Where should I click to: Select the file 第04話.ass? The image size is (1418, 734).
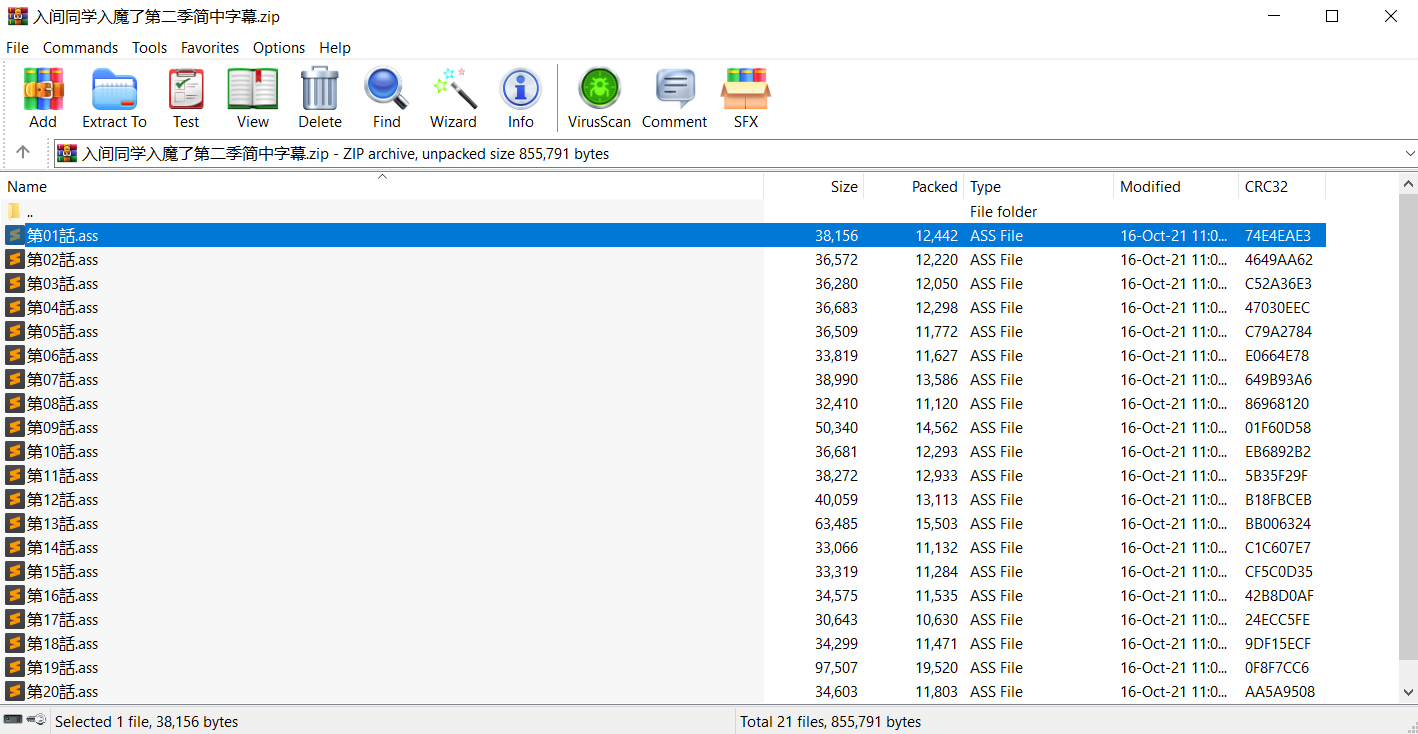click(663, 308)
